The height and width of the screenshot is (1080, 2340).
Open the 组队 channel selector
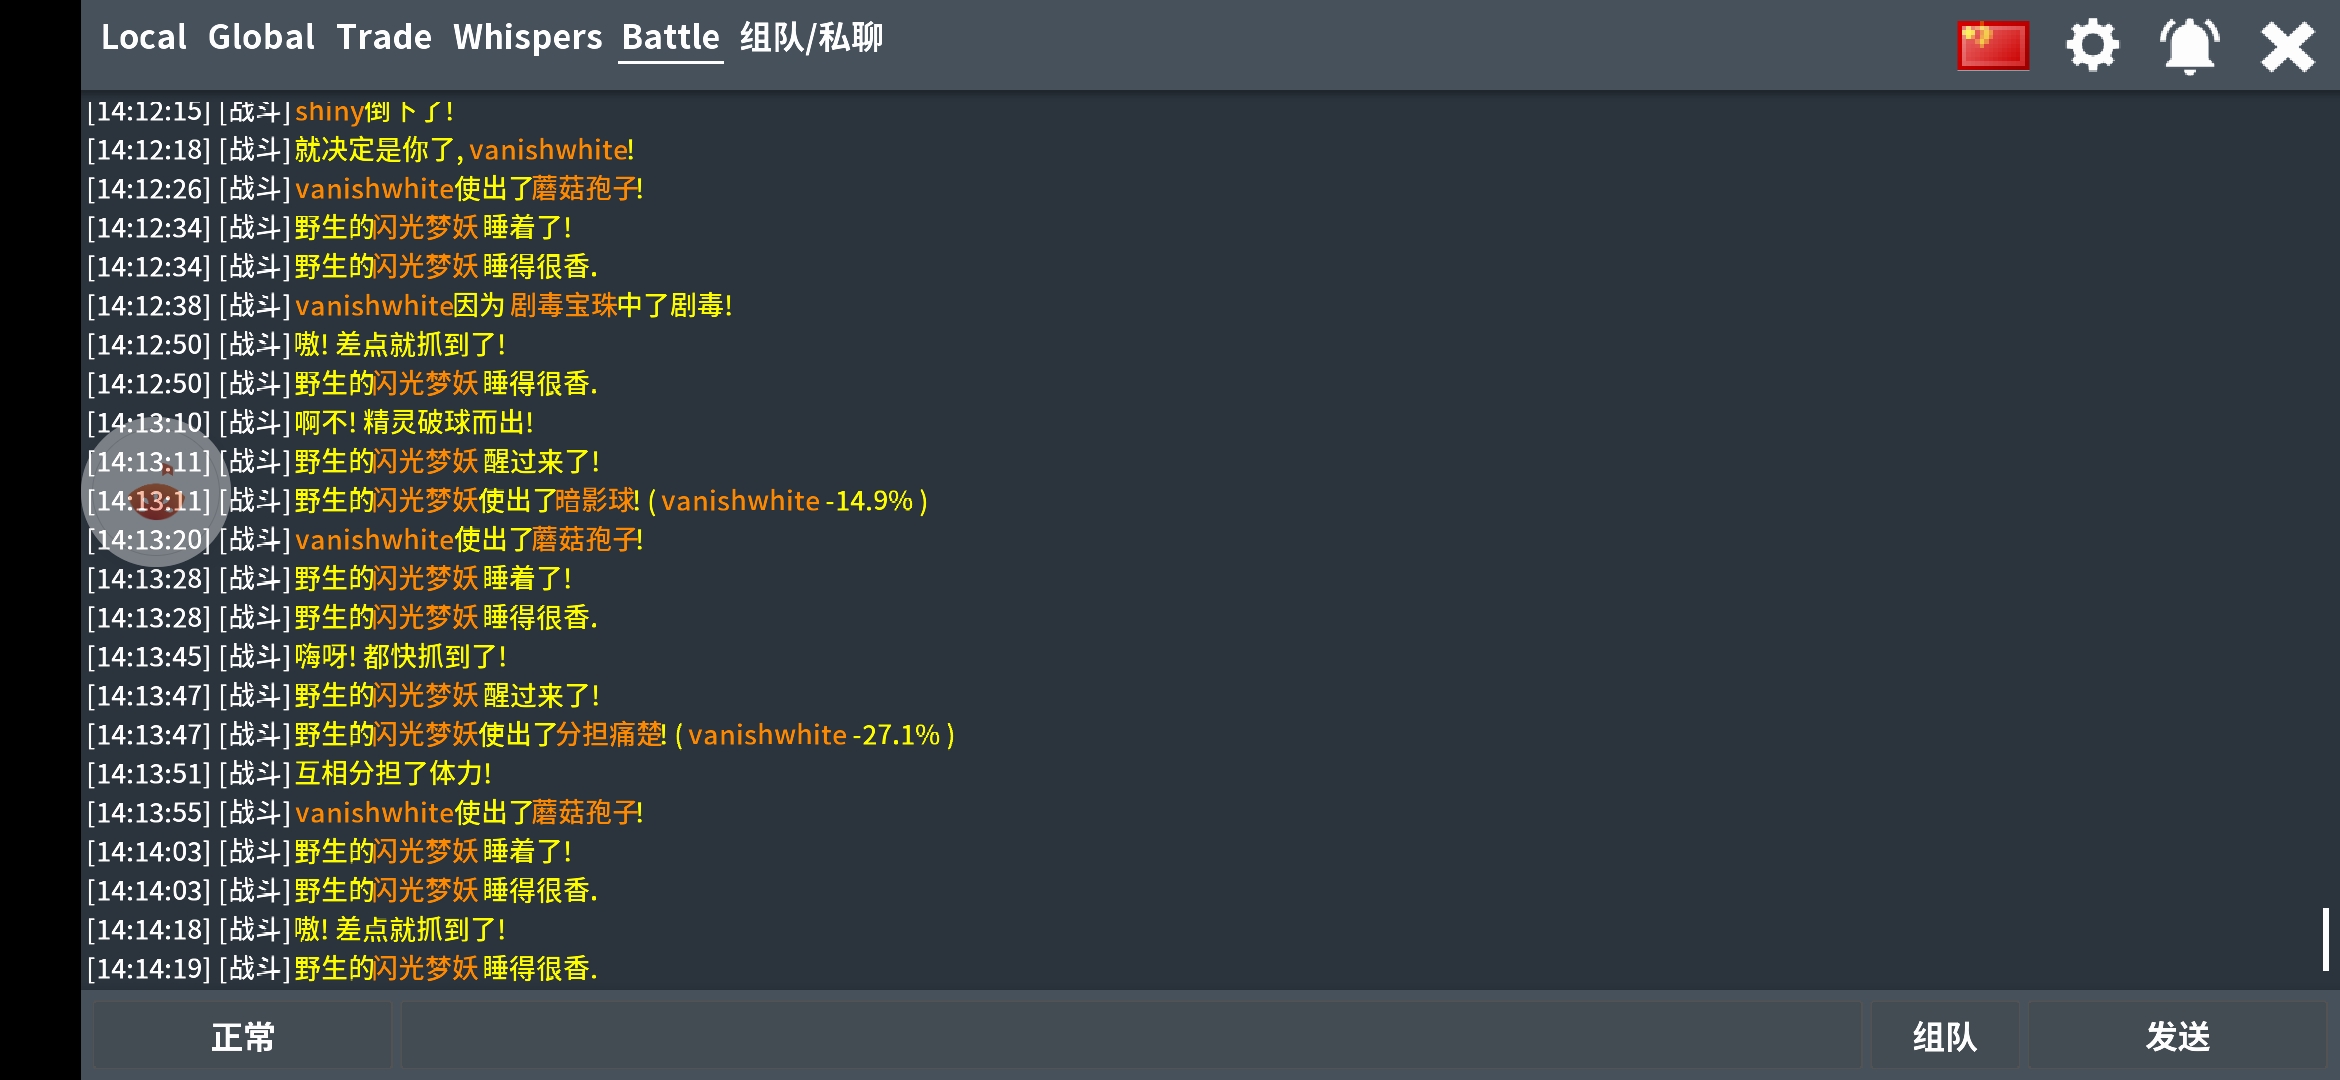point(1945,1036)
